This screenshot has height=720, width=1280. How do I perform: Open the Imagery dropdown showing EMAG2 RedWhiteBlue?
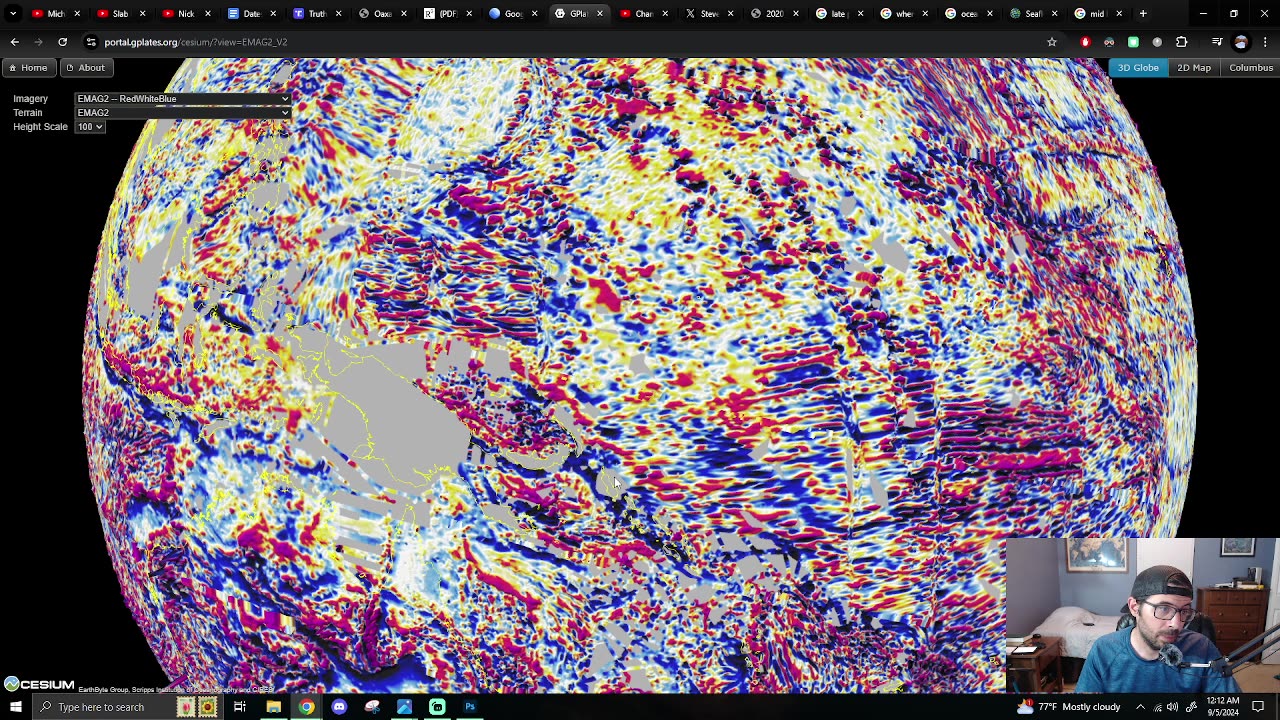pos(183,99)
